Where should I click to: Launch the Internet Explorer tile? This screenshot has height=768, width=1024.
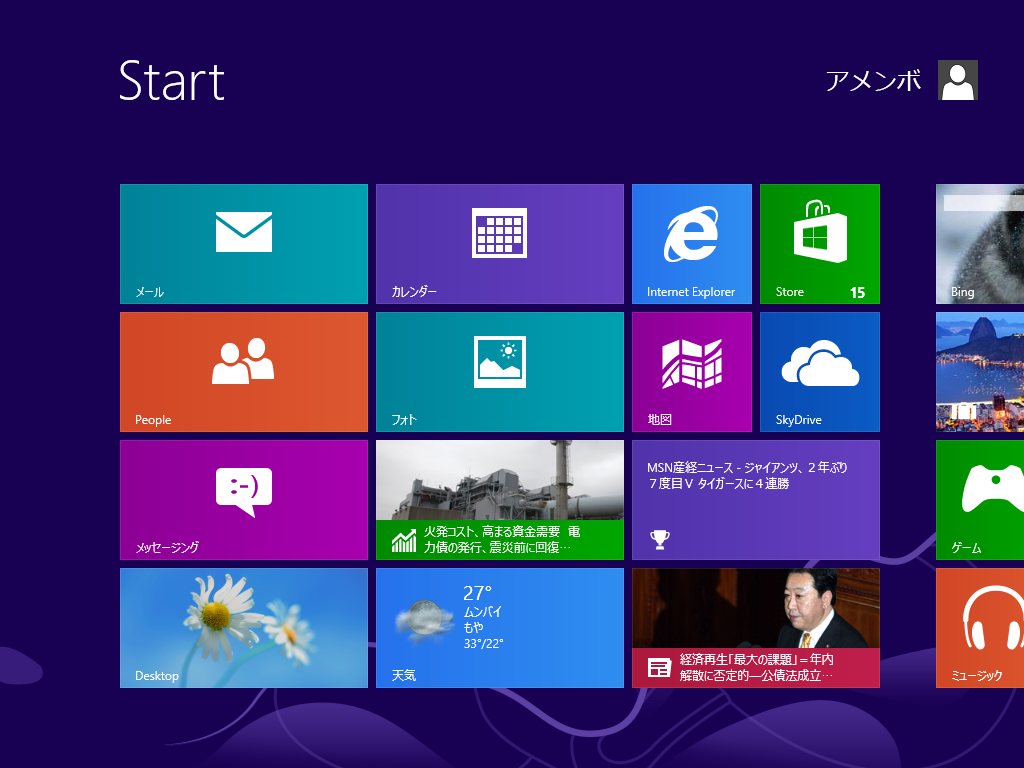click(692, 244)
